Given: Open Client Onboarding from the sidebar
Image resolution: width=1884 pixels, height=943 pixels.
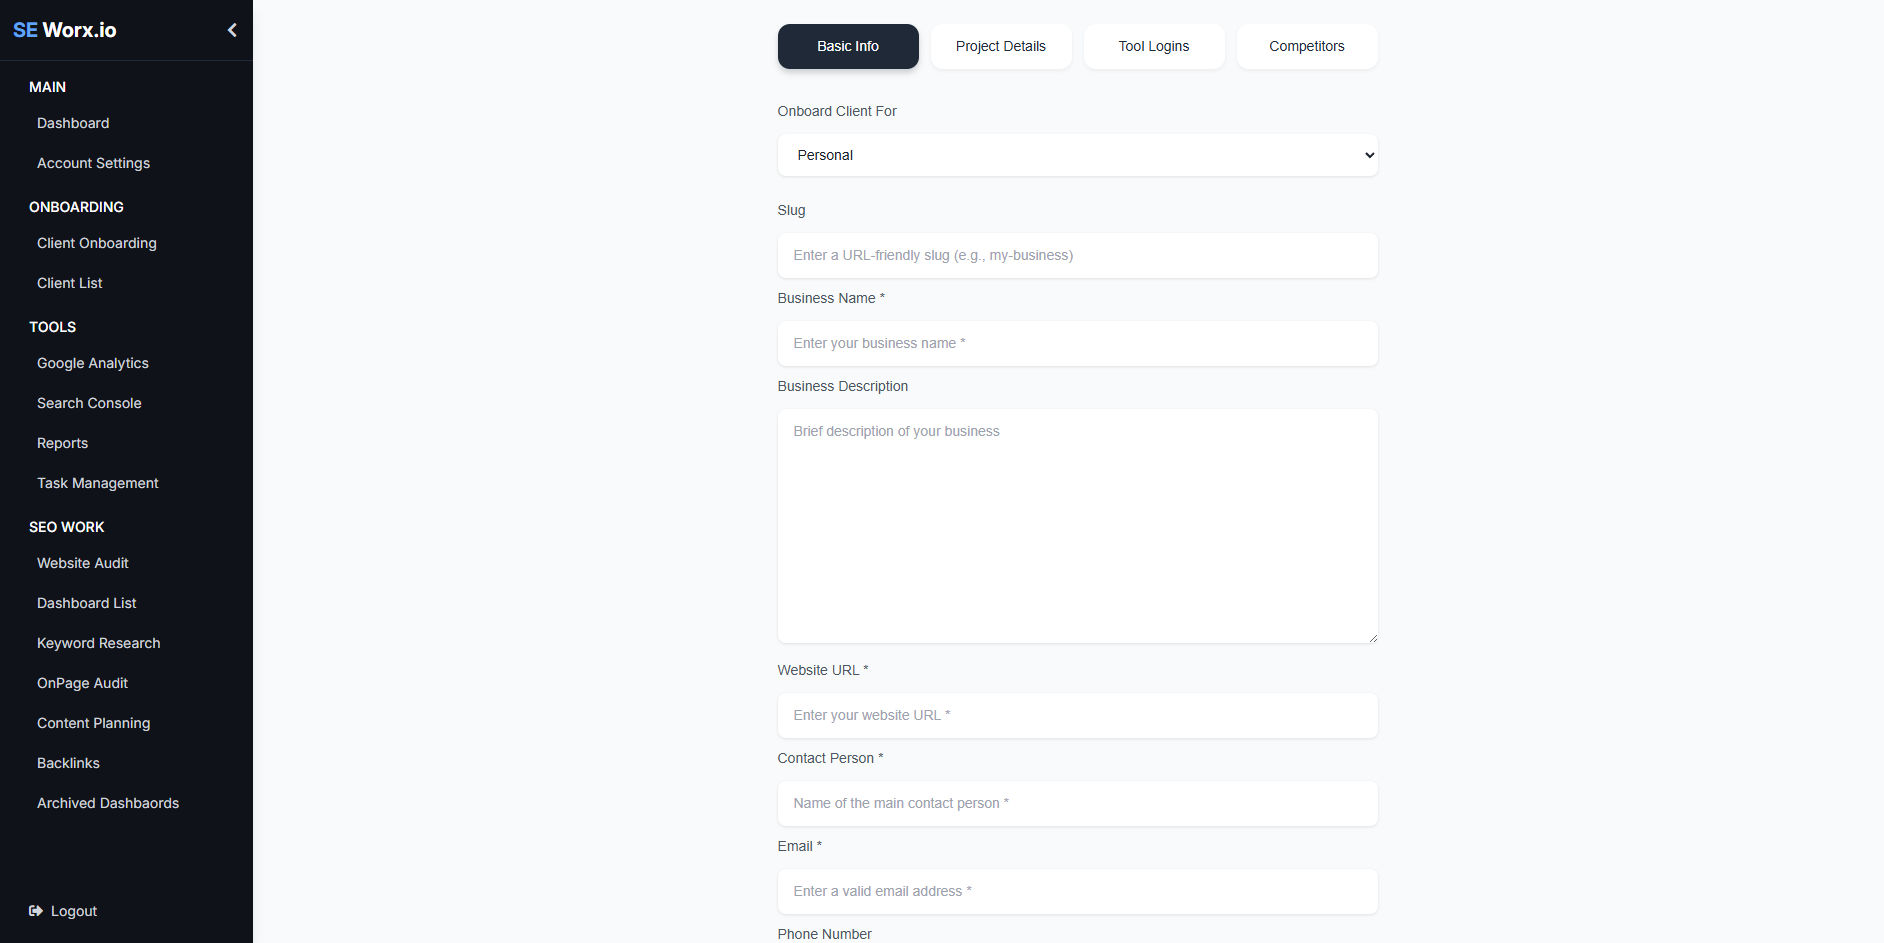Looking at the screenshot, I should pos(97,243).
